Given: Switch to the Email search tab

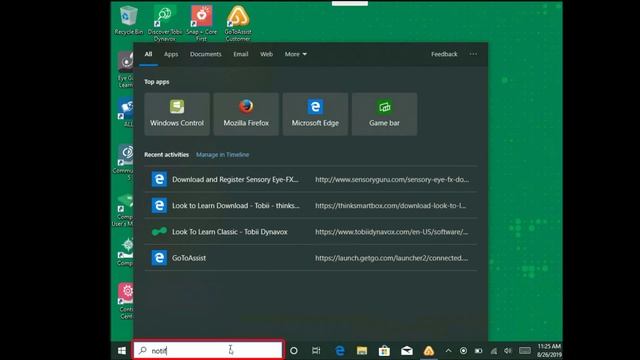Looking at the screenshot, I should 241,54.
